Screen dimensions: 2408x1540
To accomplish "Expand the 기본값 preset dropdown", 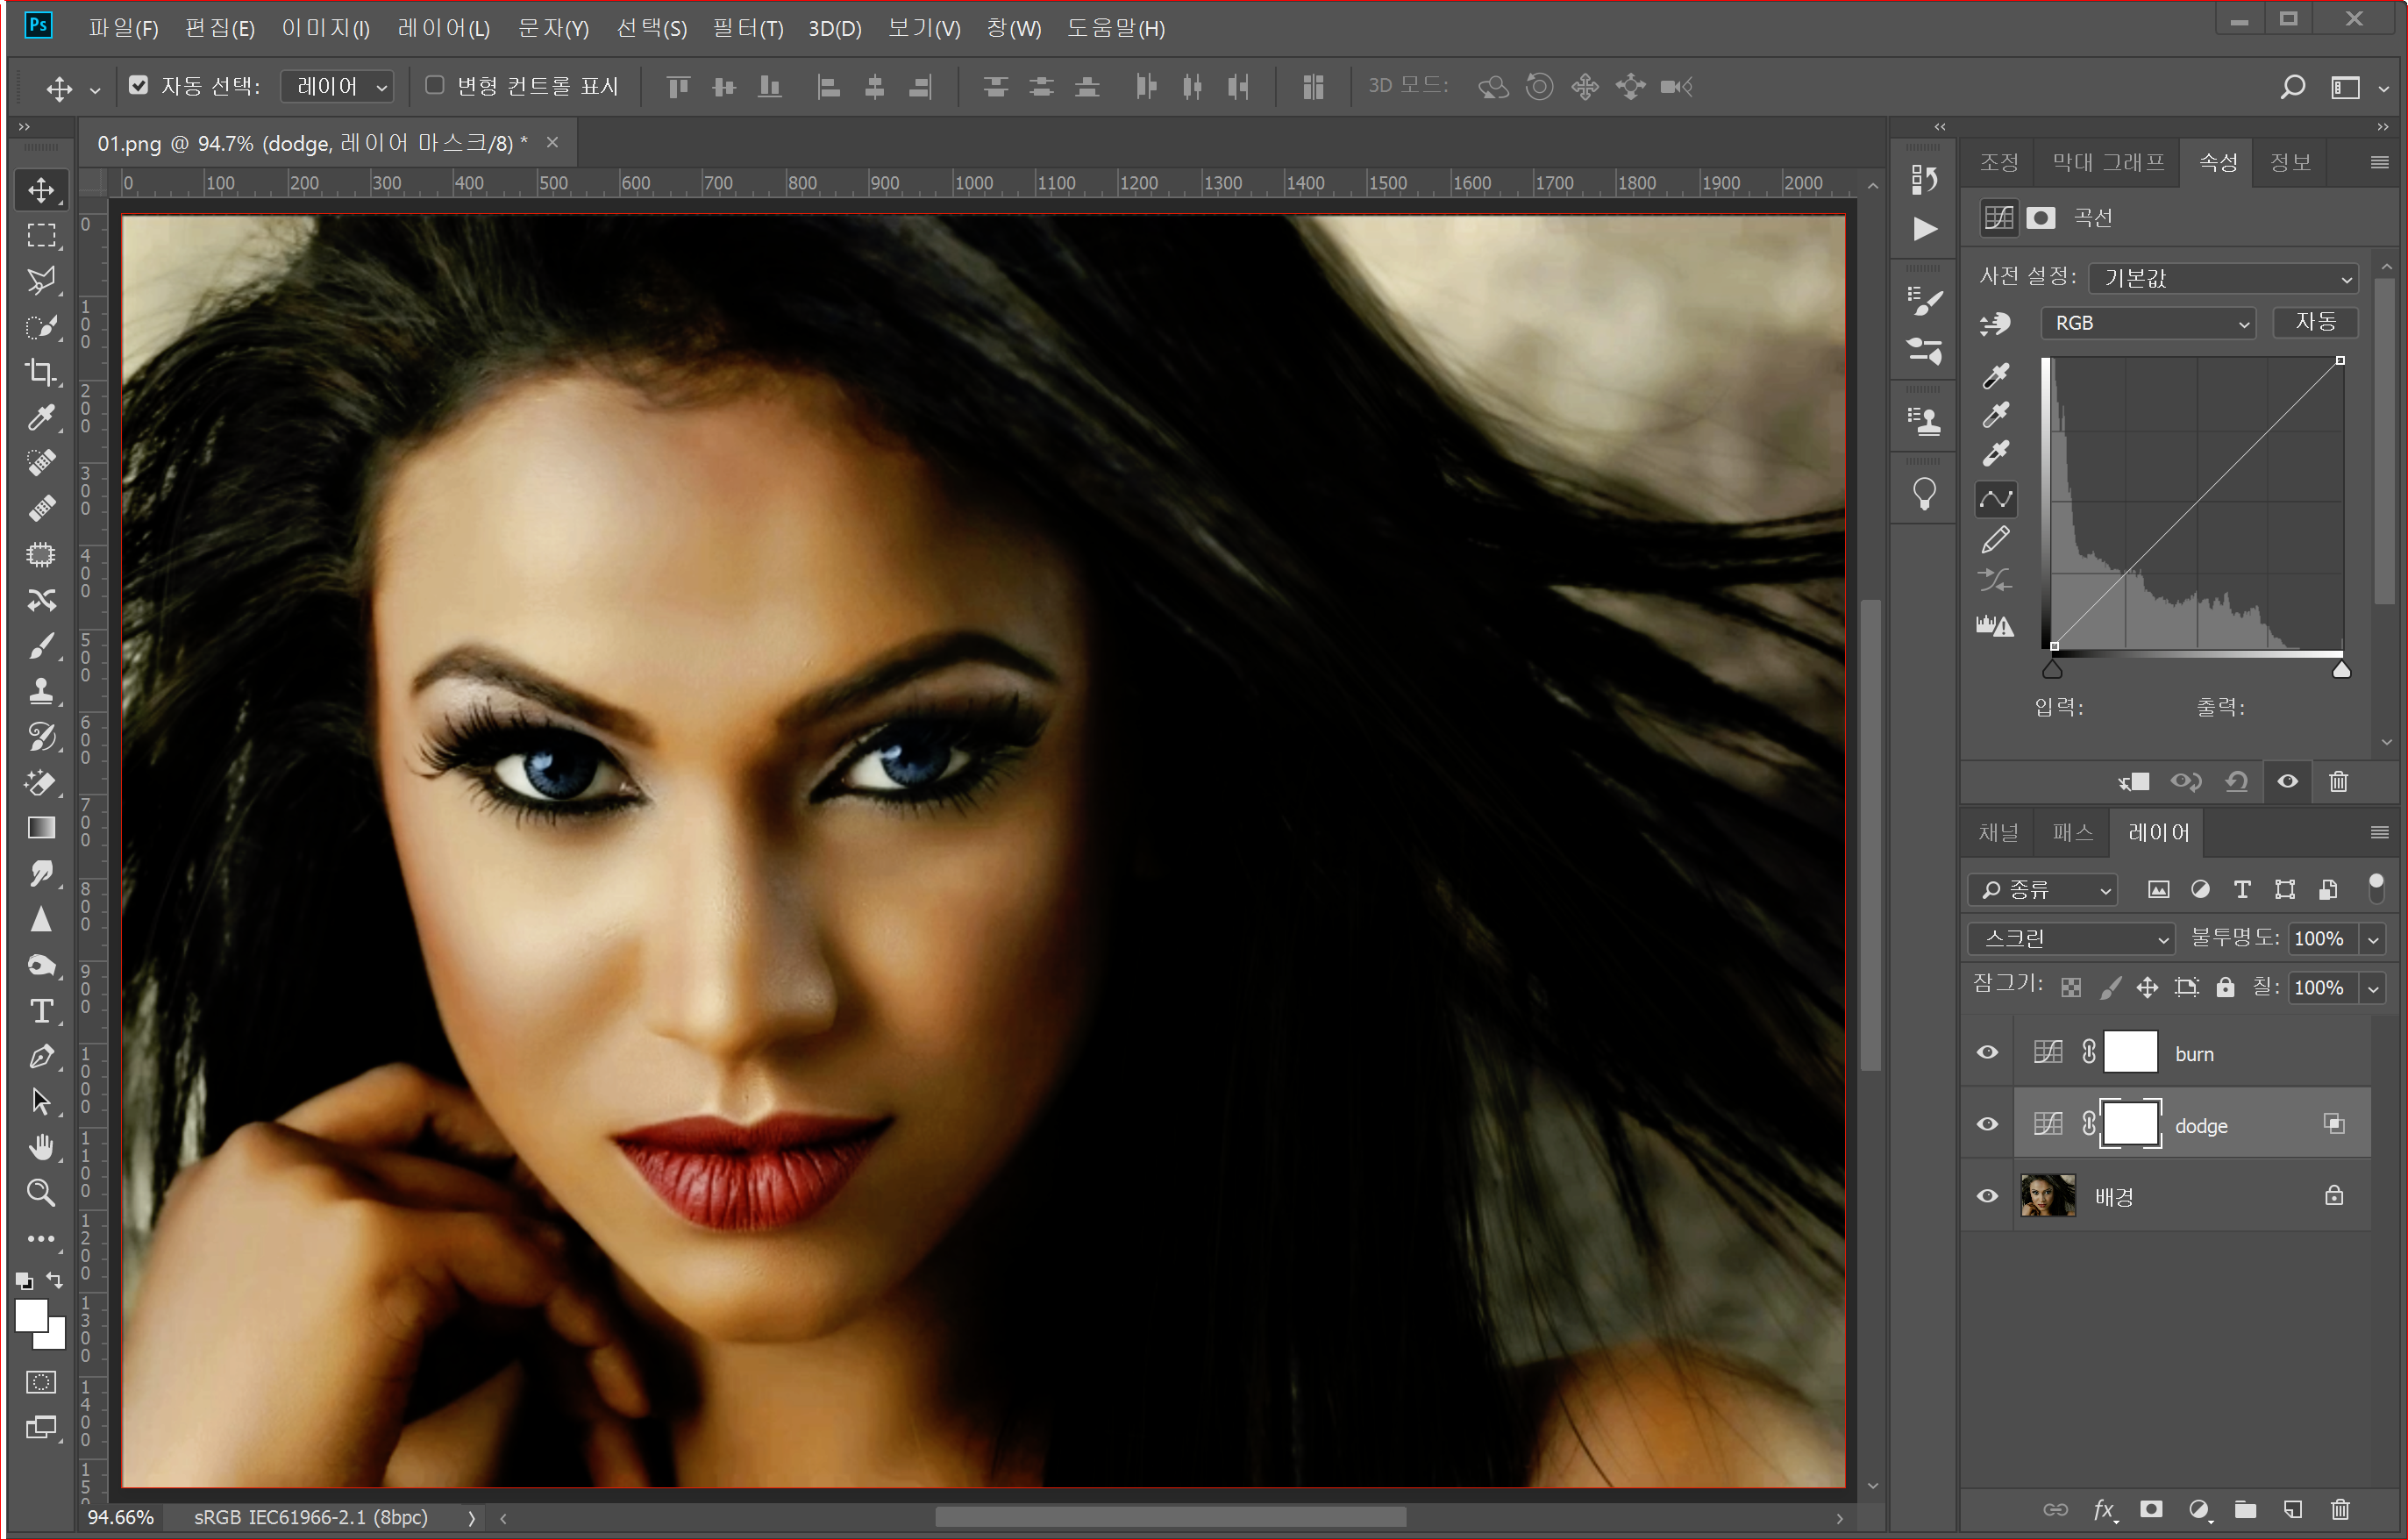I will tap(2224, 278).
